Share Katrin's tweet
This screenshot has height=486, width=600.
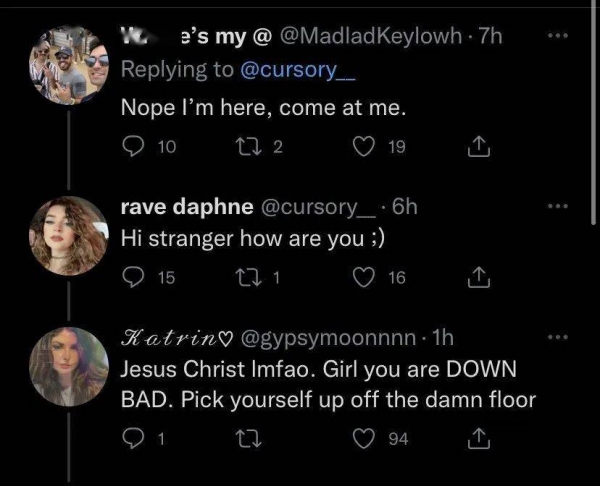pyautogui.click(x=477, y=436)
